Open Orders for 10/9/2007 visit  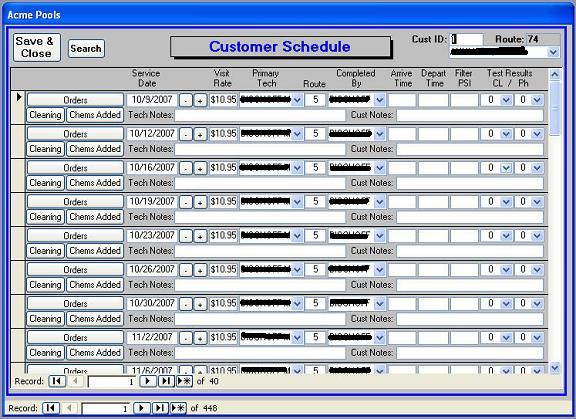pos(75,100)
